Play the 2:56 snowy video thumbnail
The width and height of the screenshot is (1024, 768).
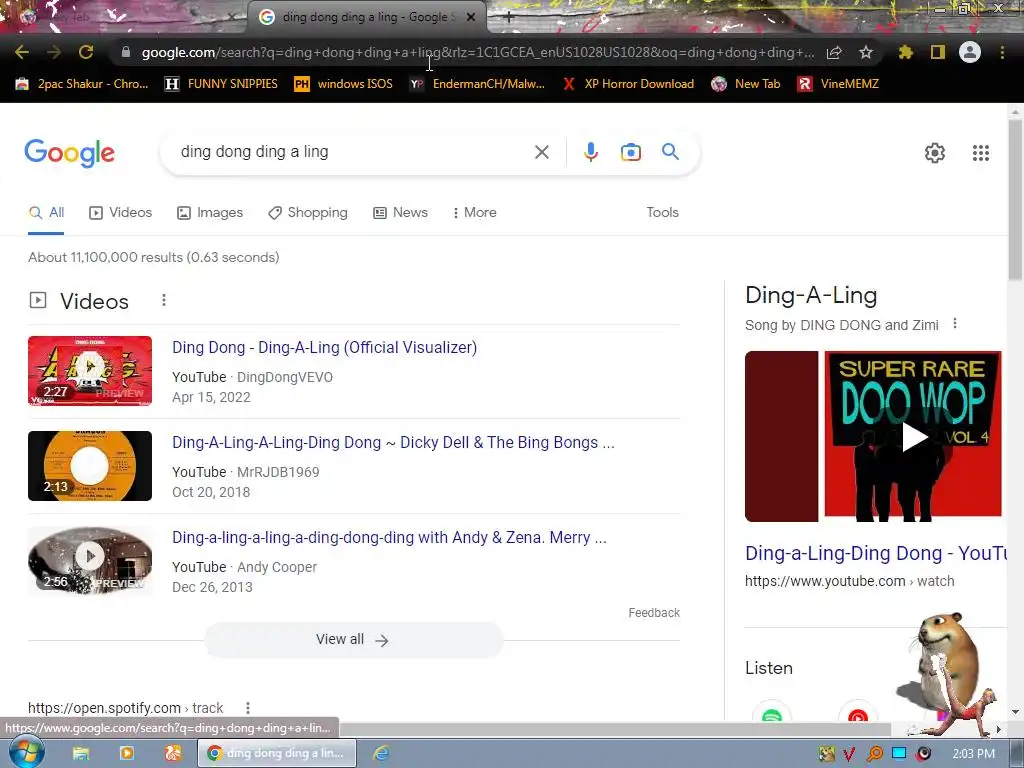(x=90, y=560)
